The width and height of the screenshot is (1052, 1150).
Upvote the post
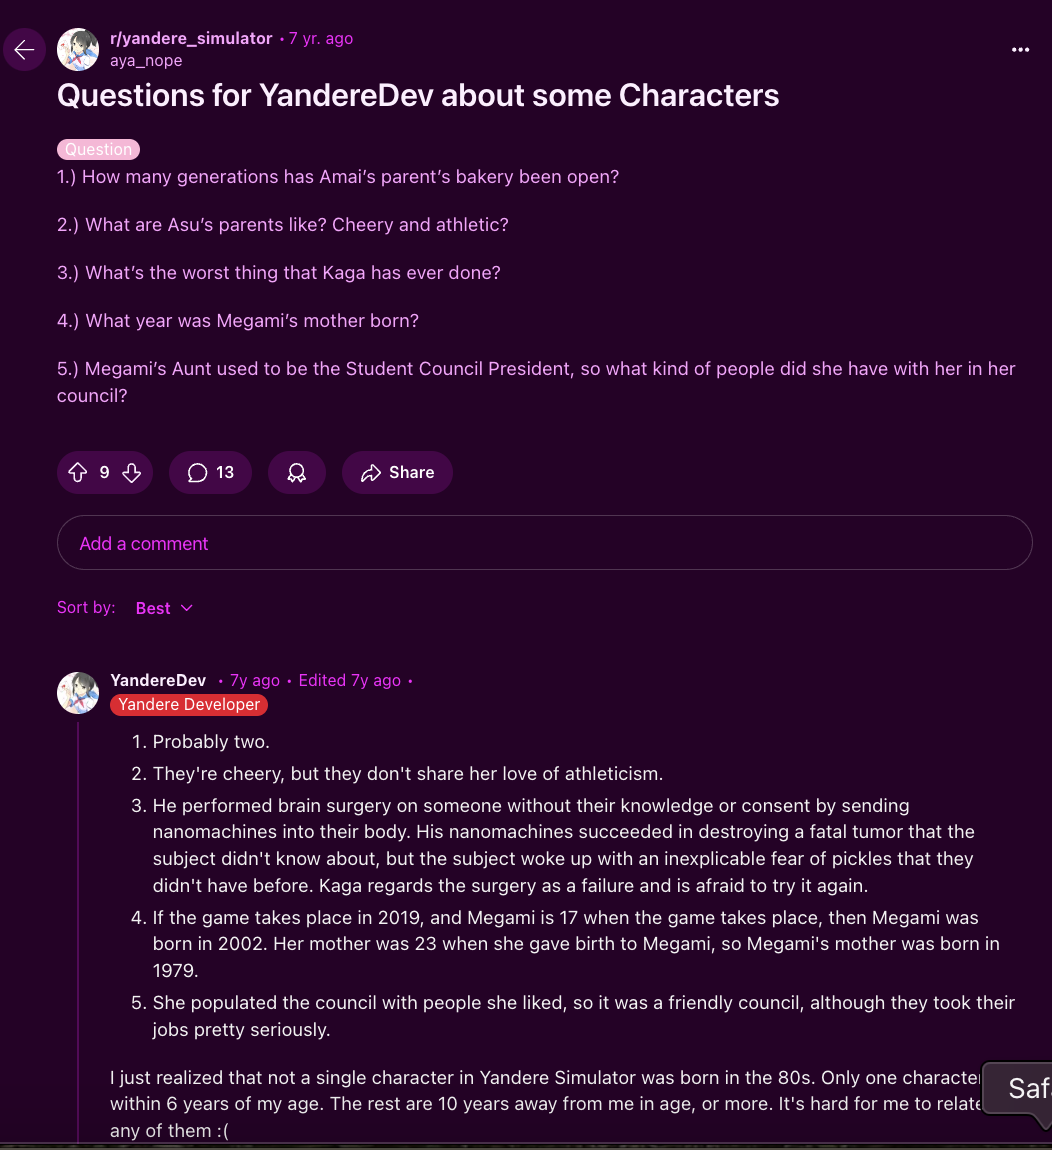[x=78, y=473]
